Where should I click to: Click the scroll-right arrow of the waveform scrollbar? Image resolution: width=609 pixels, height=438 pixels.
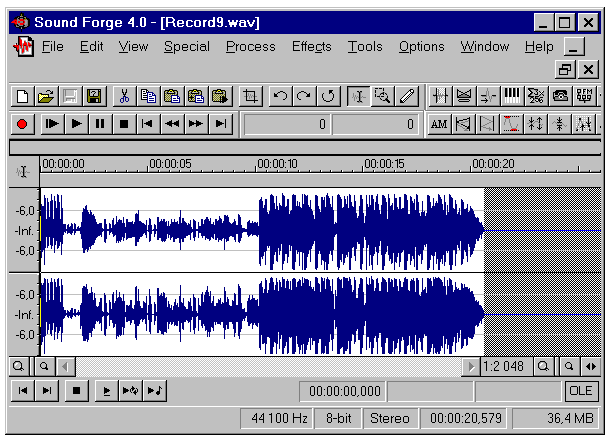point(471,366)
